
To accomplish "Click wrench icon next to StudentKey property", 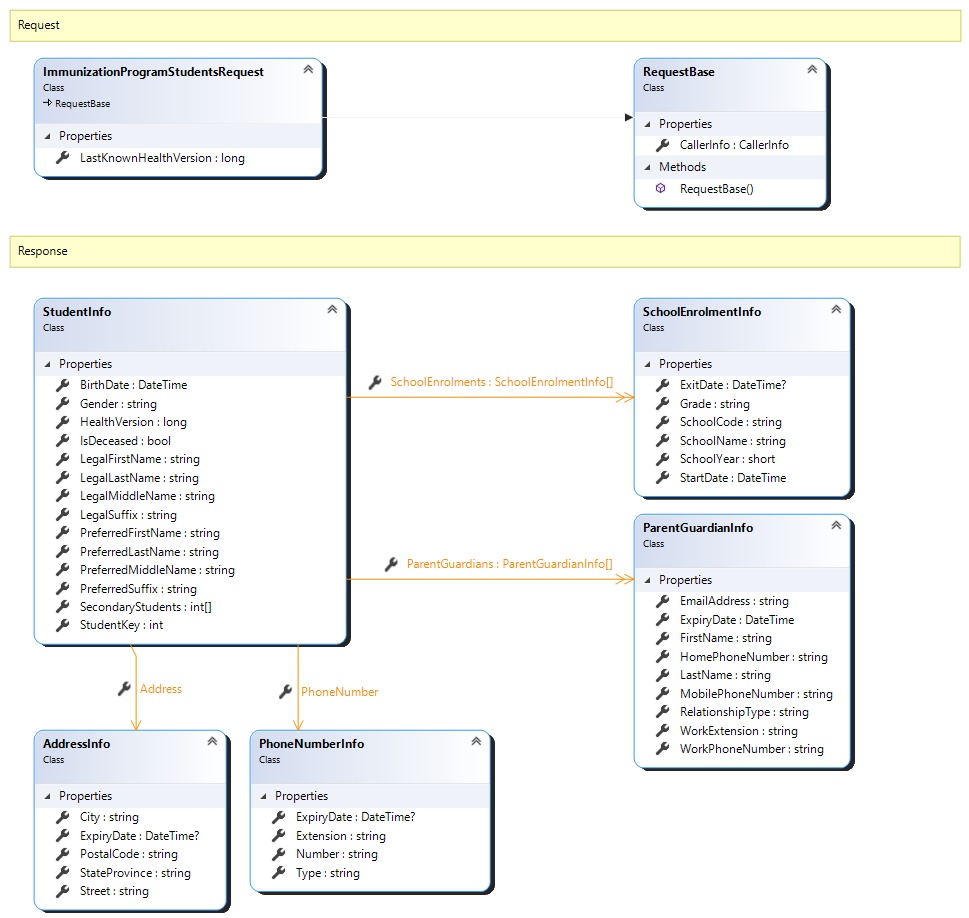I will click(62, 625).
